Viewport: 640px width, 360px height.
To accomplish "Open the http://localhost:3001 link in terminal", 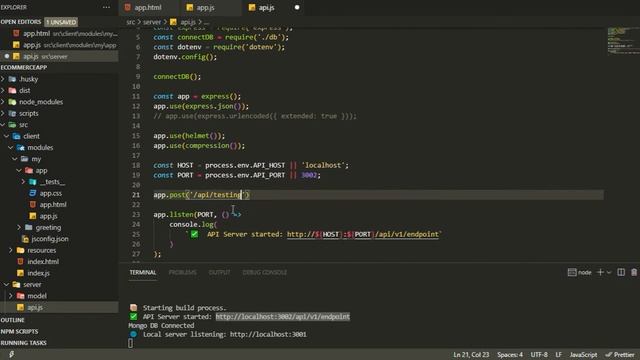I will tap(268, 334).
